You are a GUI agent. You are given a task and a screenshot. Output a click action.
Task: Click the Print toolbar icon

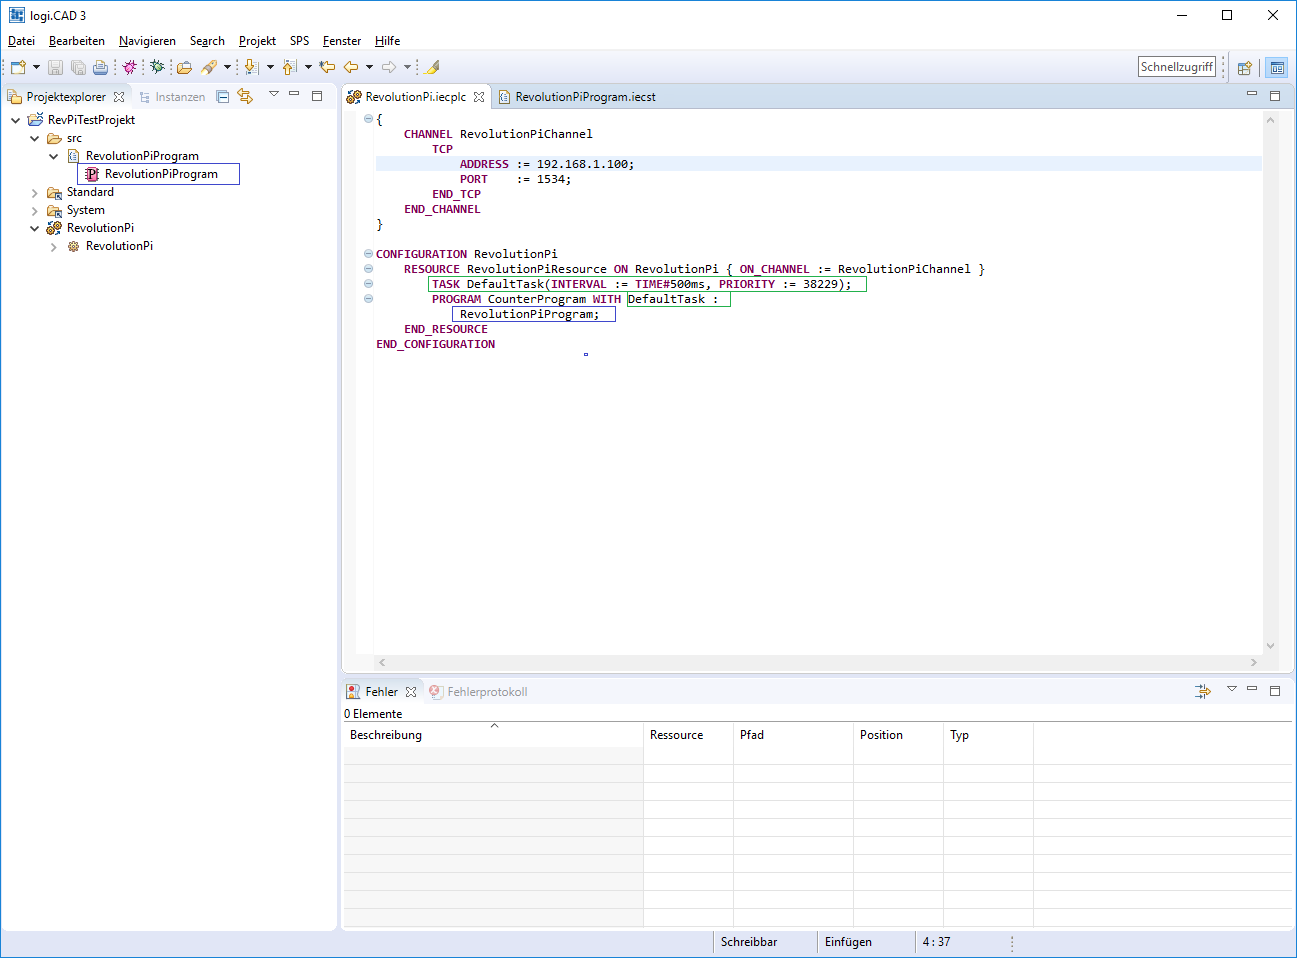point(100,67)
